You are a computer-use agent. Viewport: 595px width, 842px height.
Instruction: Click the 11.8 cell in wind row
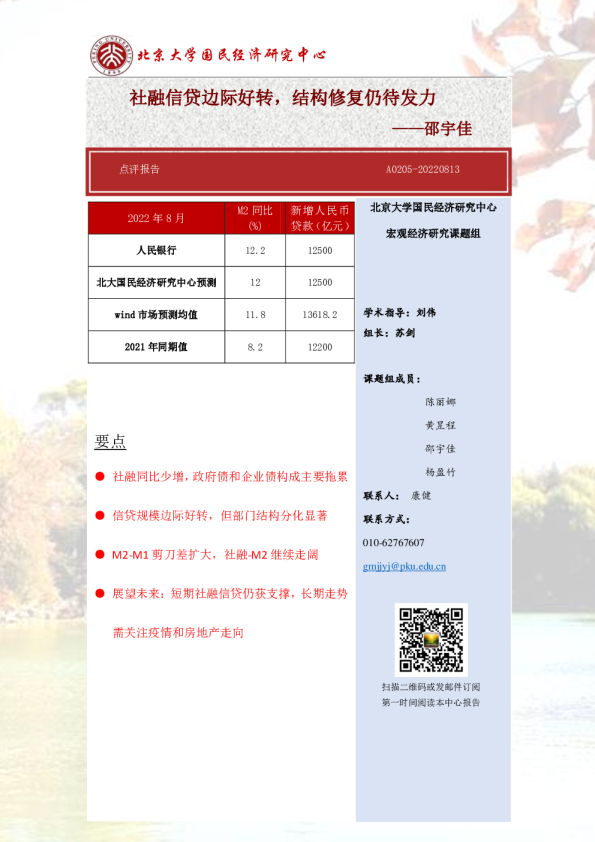point(255,315)
